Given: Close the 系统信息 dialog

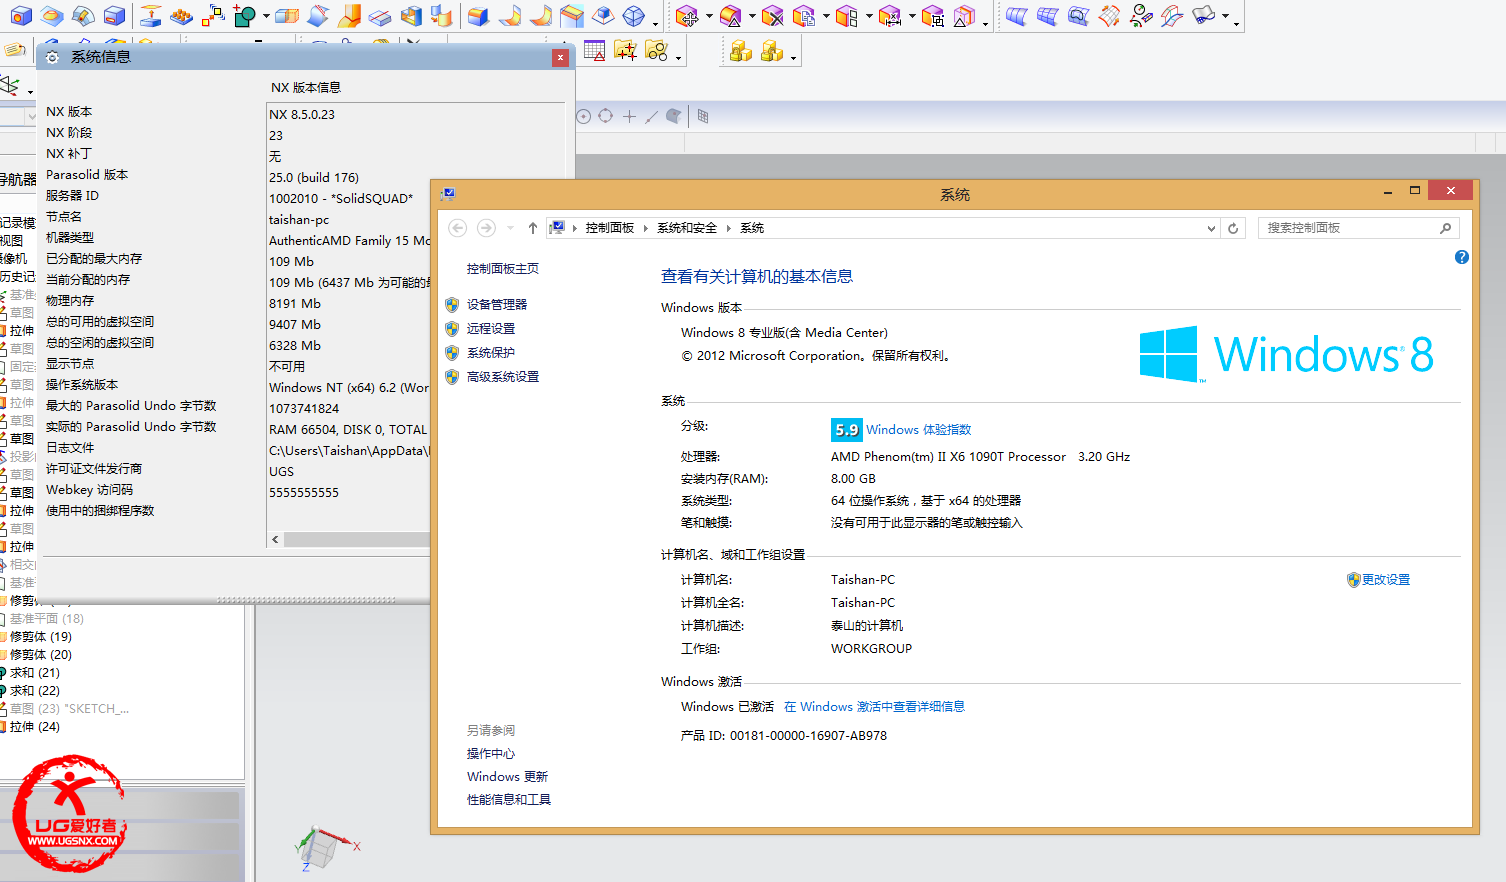Looking at the screenshot, I should (560, 58).
